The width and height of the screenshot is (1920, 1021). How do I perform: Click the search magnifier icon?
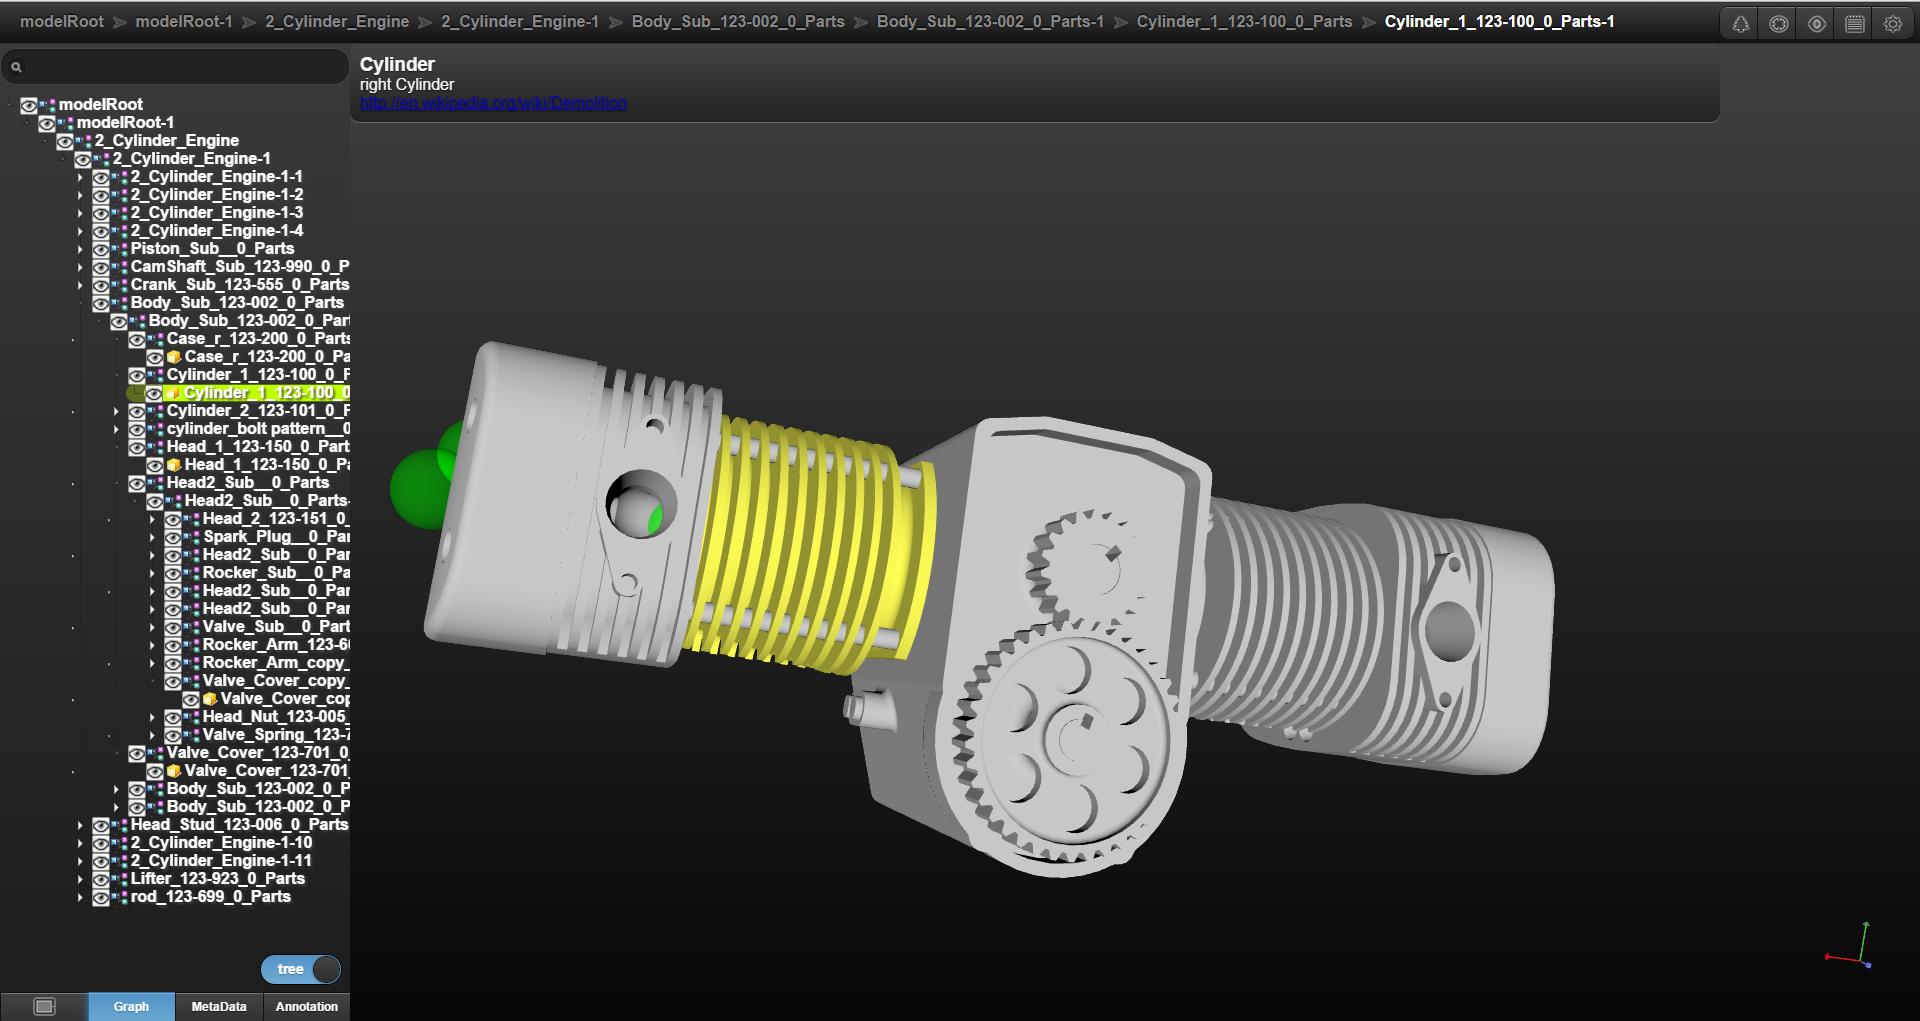[16, 67]
